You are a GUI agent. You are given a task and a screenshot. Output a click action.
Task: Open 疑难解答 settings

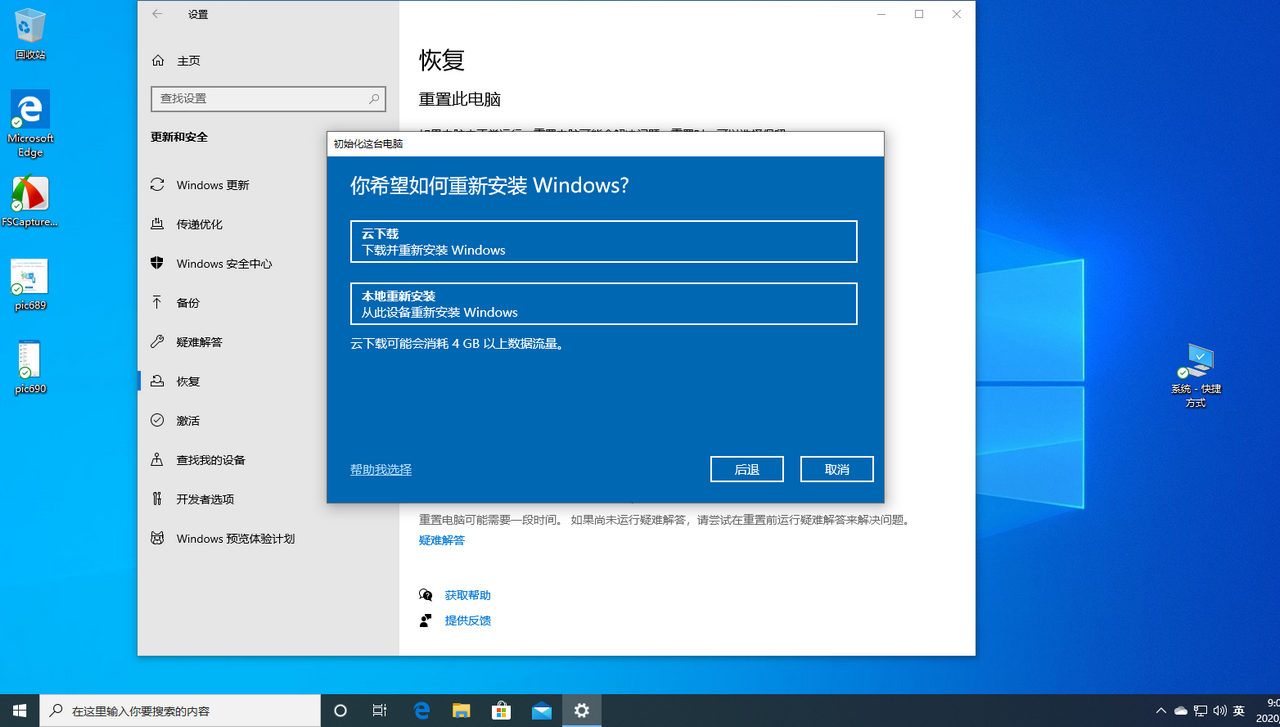[x=196, y=341]
